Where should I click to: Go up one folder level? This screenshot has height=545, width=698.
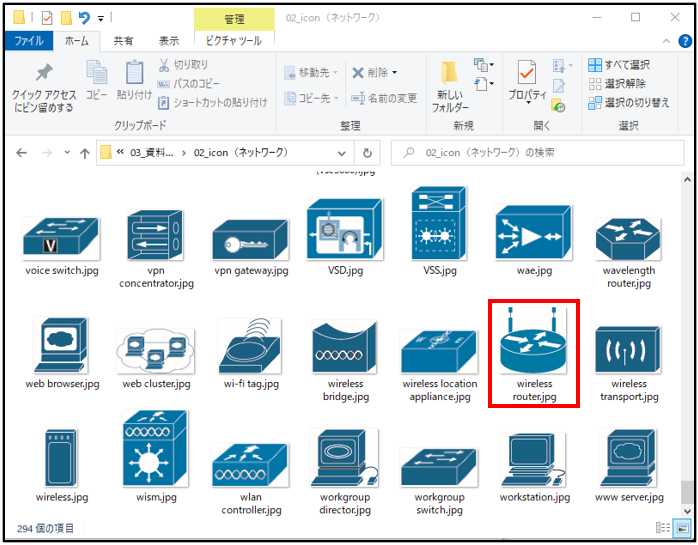tap(85, 154)
